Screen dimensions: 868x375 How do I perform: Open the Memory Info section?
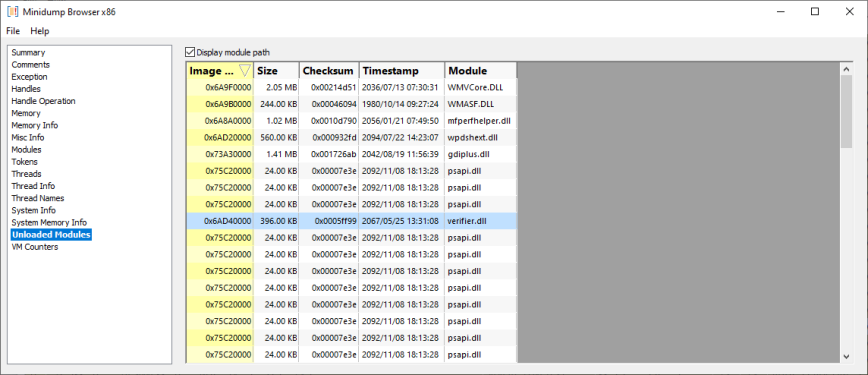(34, 126)
